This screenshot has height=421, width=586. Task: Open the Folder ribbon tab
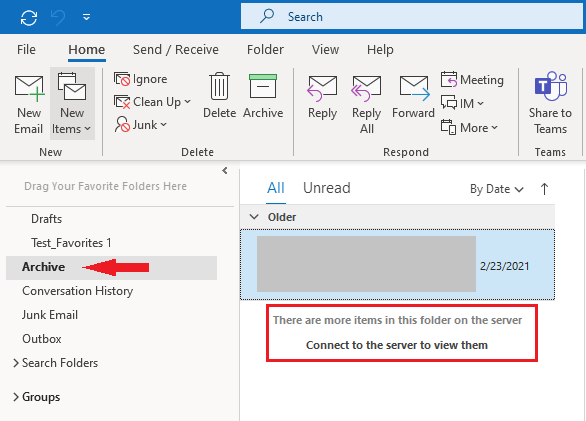[265, 49]
